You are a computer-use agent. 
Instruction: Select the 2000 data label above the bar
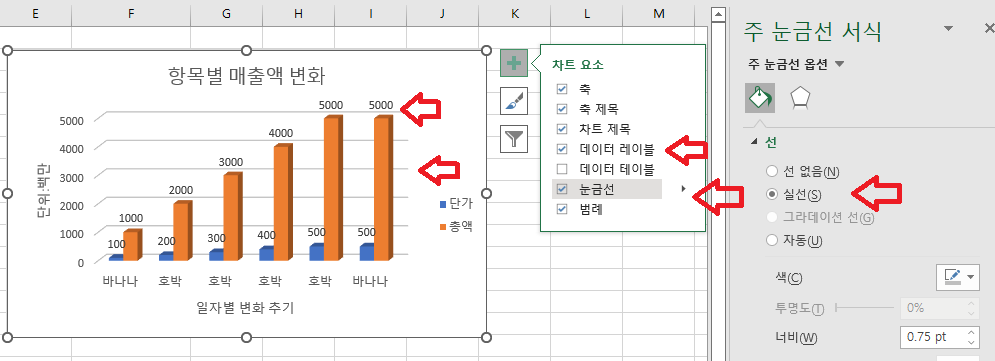(181, 190)
